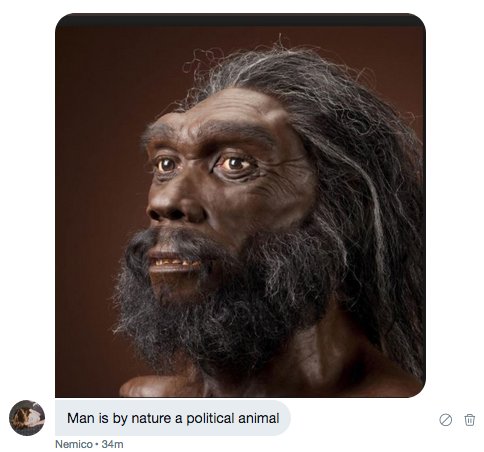
Task: Click the word 'animal' in the message
Action: coord(258,418)
